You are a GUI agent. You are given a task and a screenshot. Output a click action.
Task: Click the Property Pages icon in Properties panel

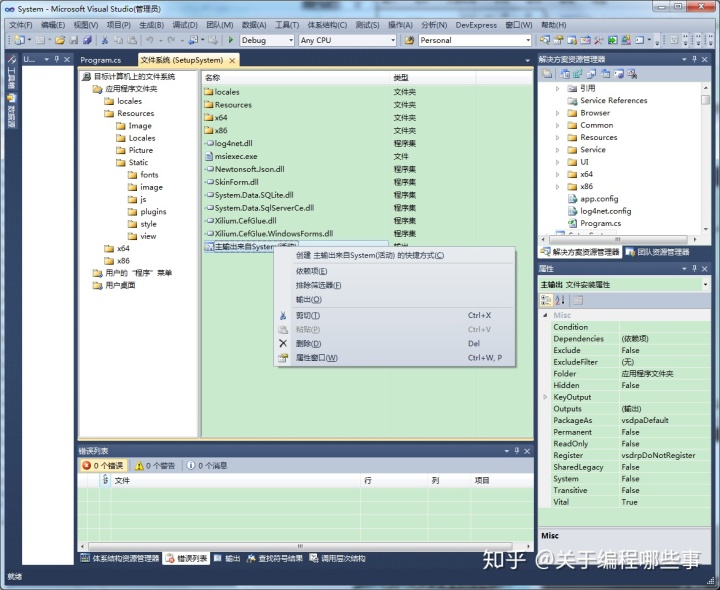coord(578,300)
